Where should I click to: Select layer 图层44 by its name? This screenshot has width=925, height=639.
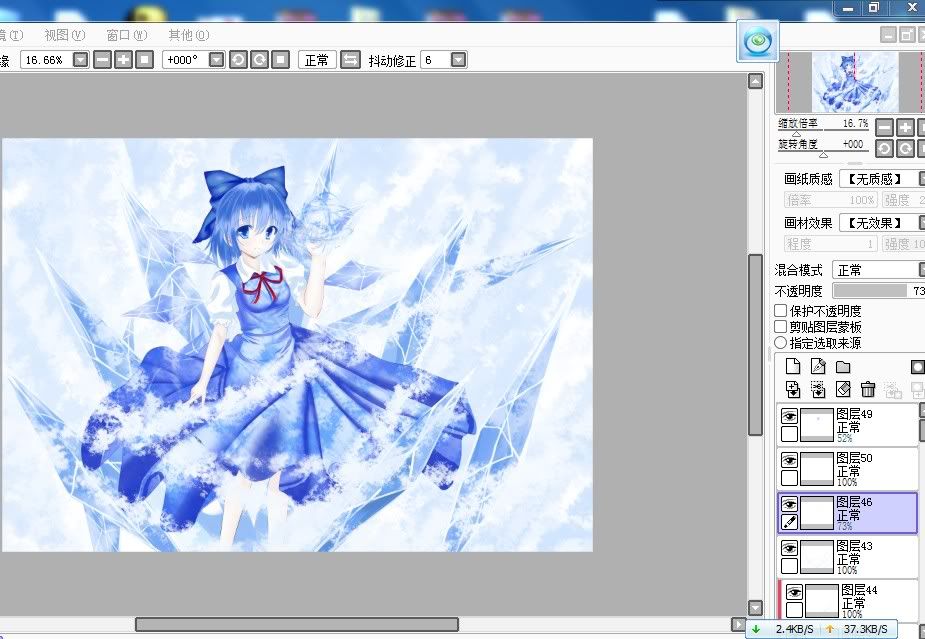point(860,589)
